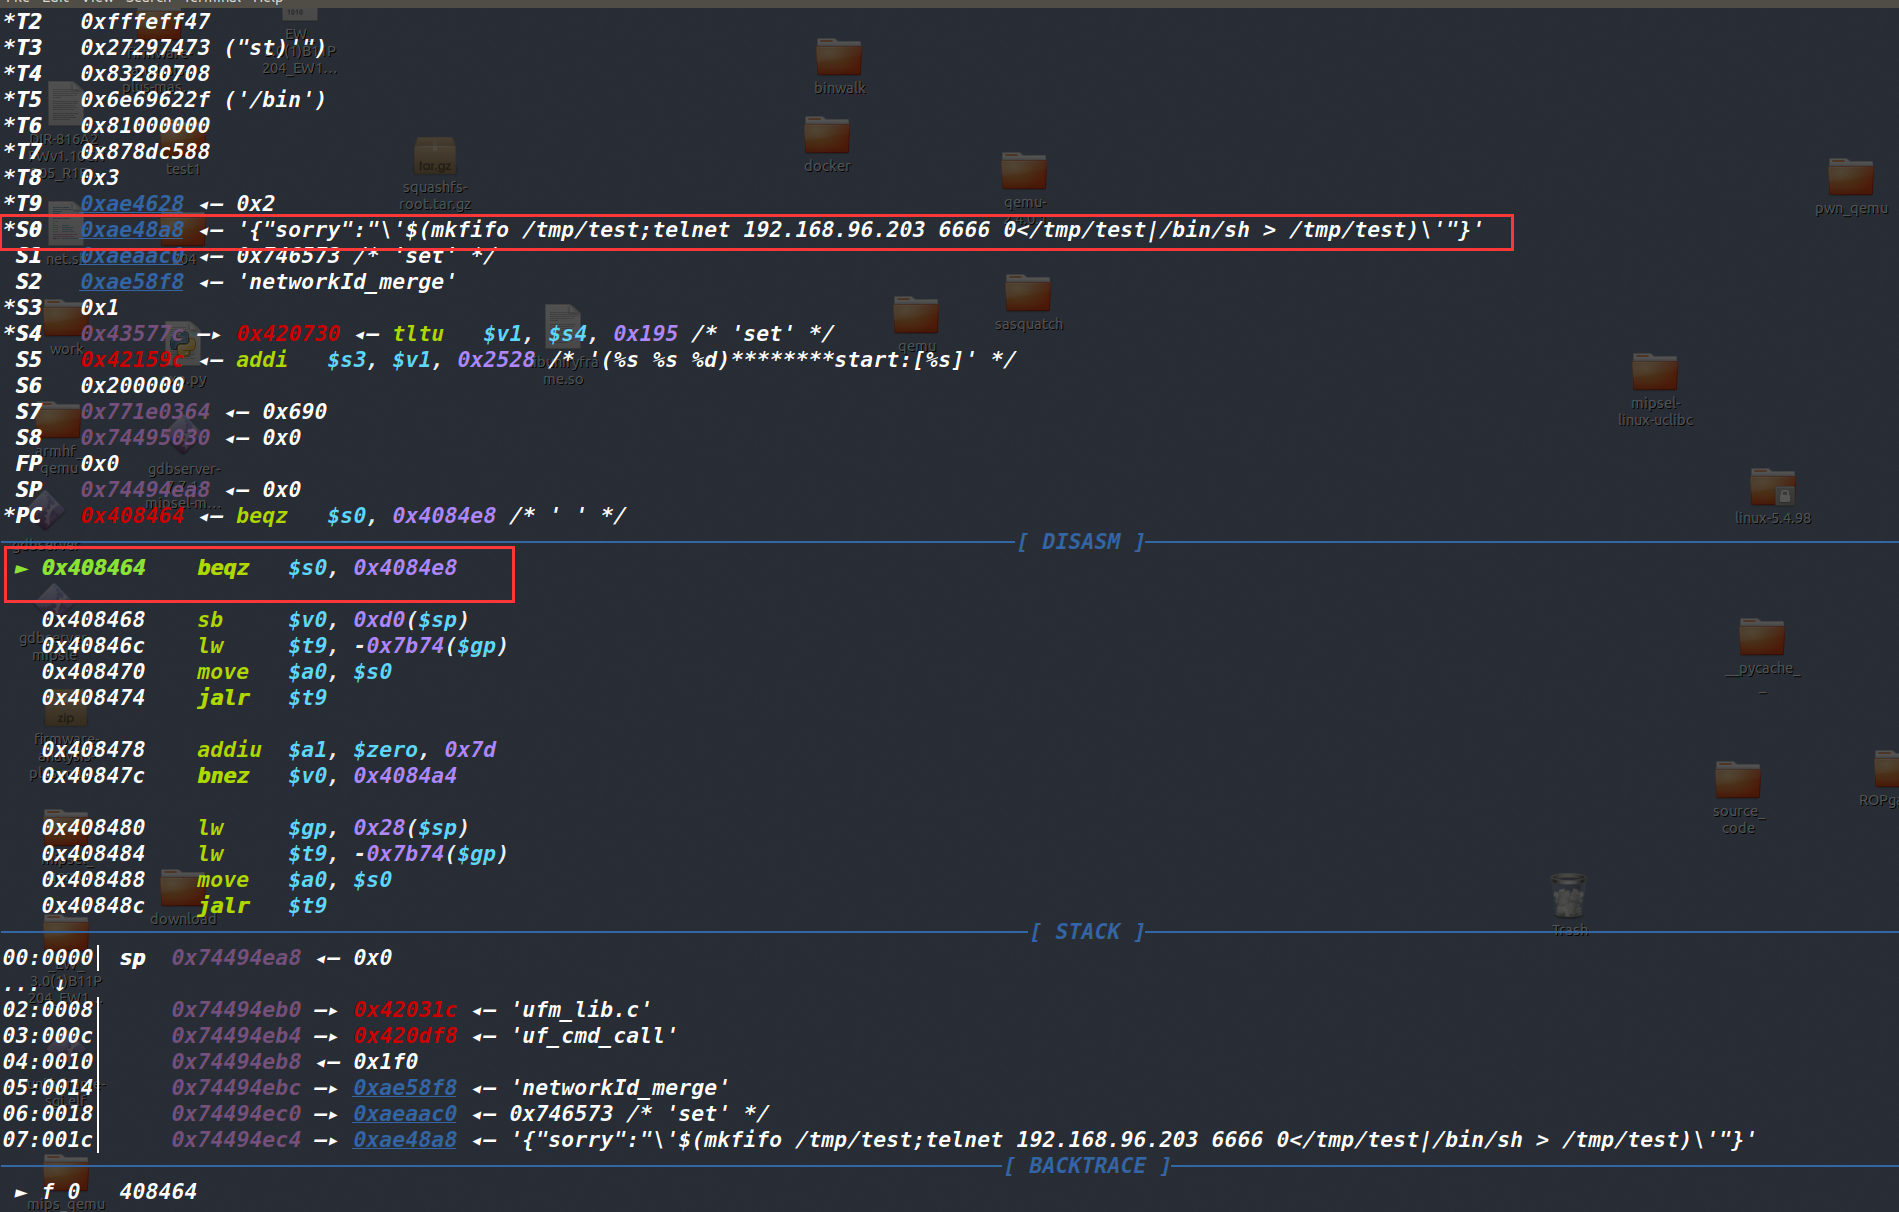Select branch target 0x4084e8 in disasm

point(405,568)
